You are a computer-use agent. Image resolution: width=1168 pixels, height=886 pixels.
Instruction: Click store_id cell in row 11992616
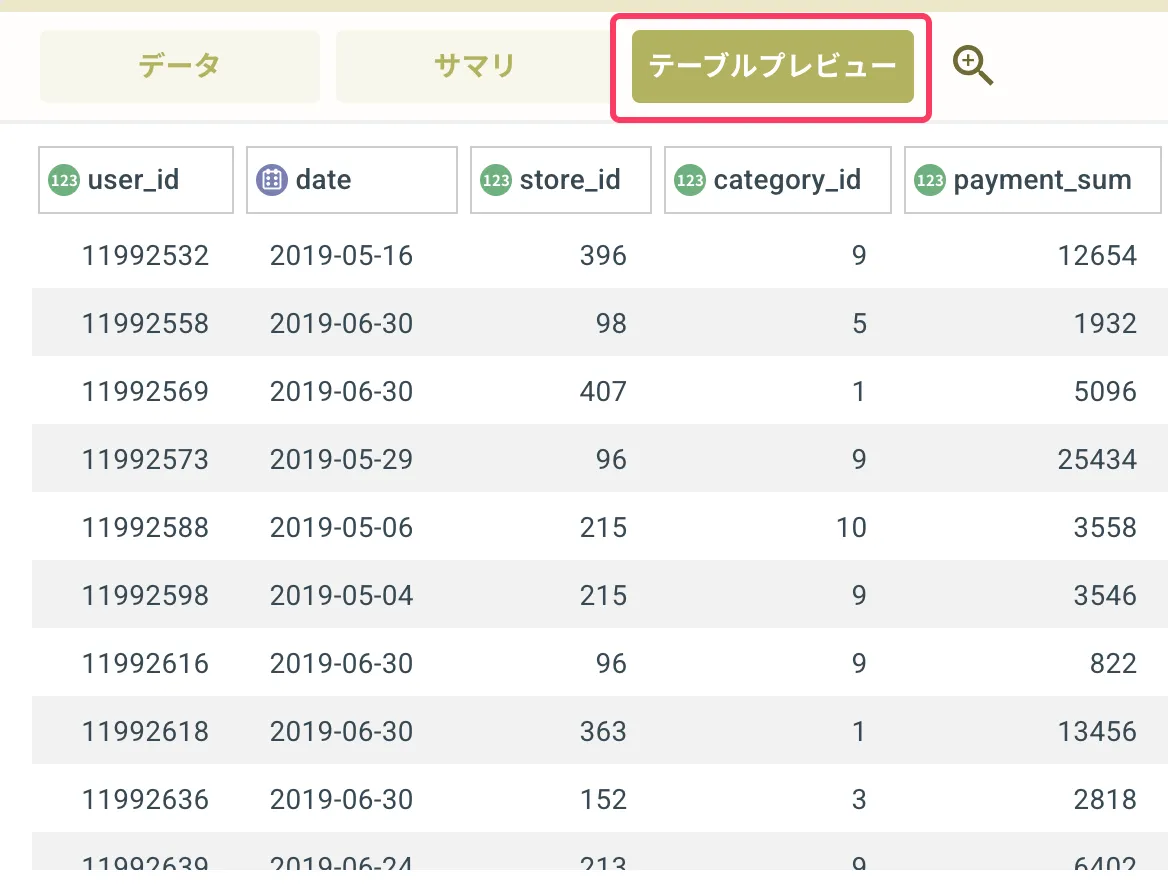click(611, 663)
